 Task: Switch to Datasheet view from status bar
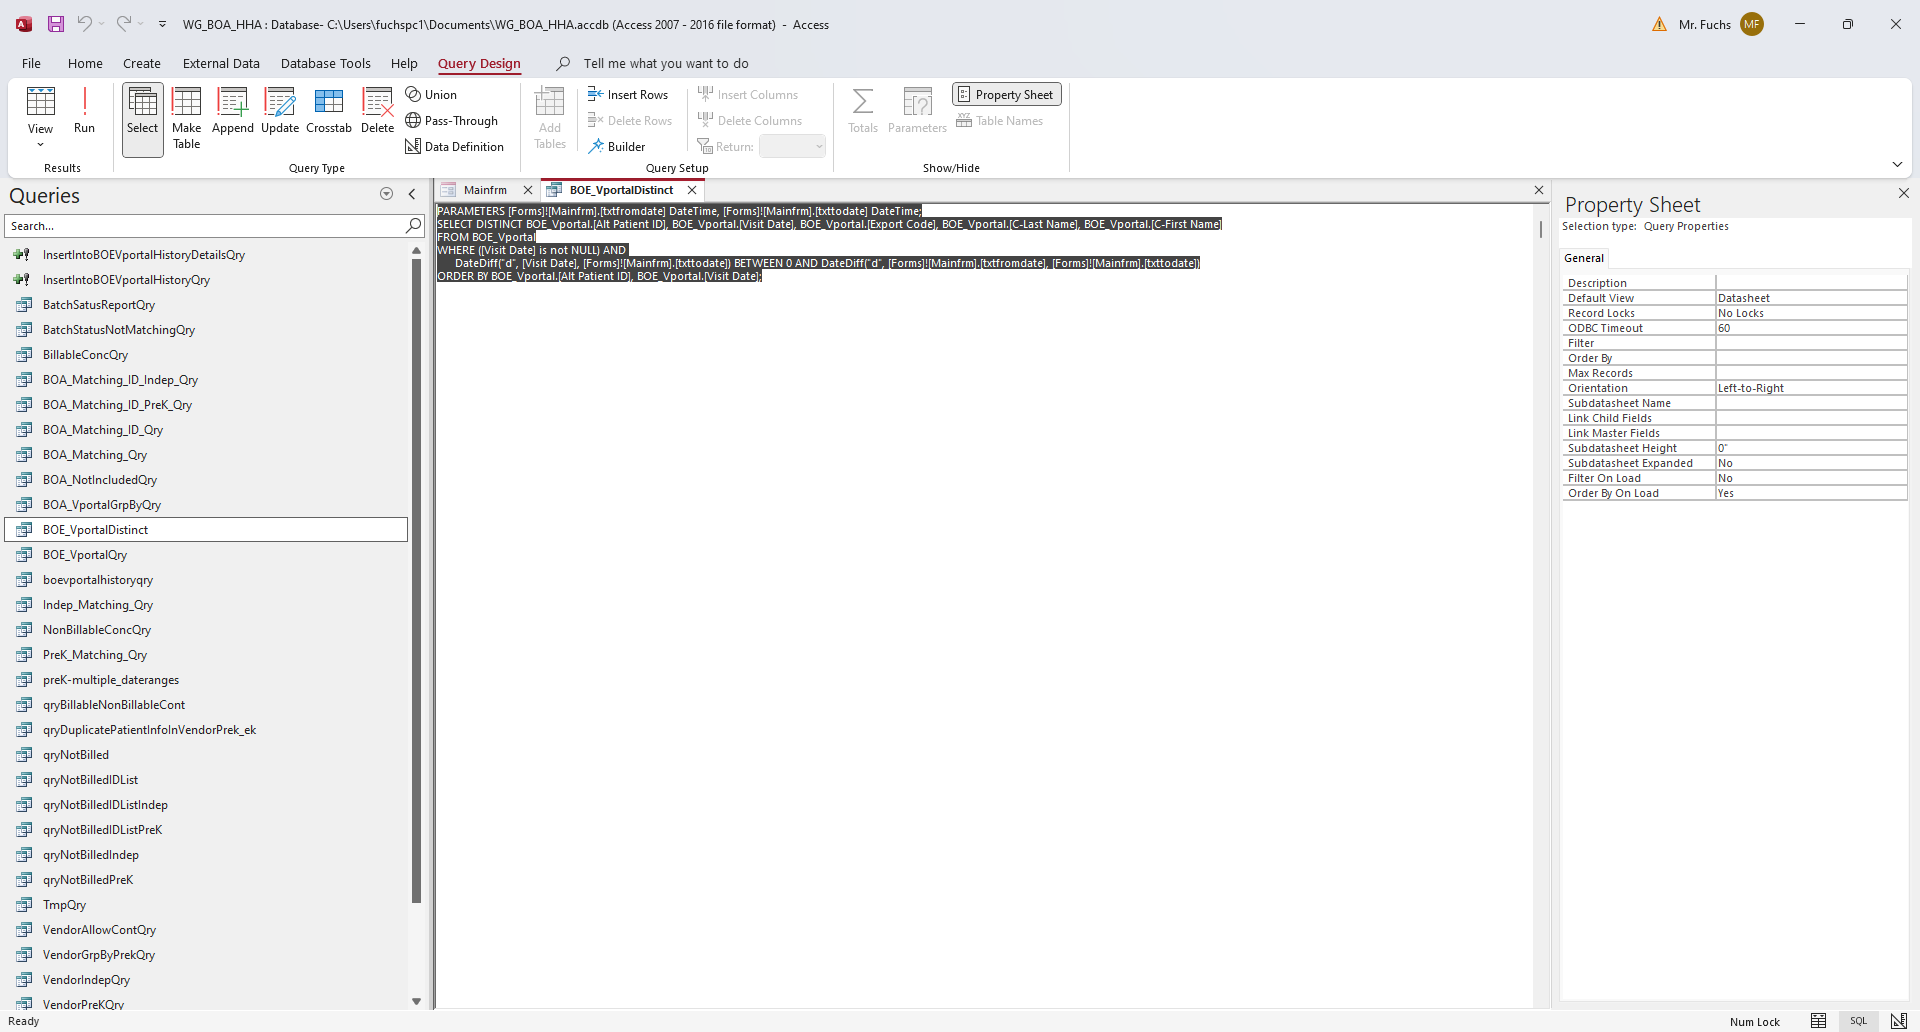coord(1818,1021)
